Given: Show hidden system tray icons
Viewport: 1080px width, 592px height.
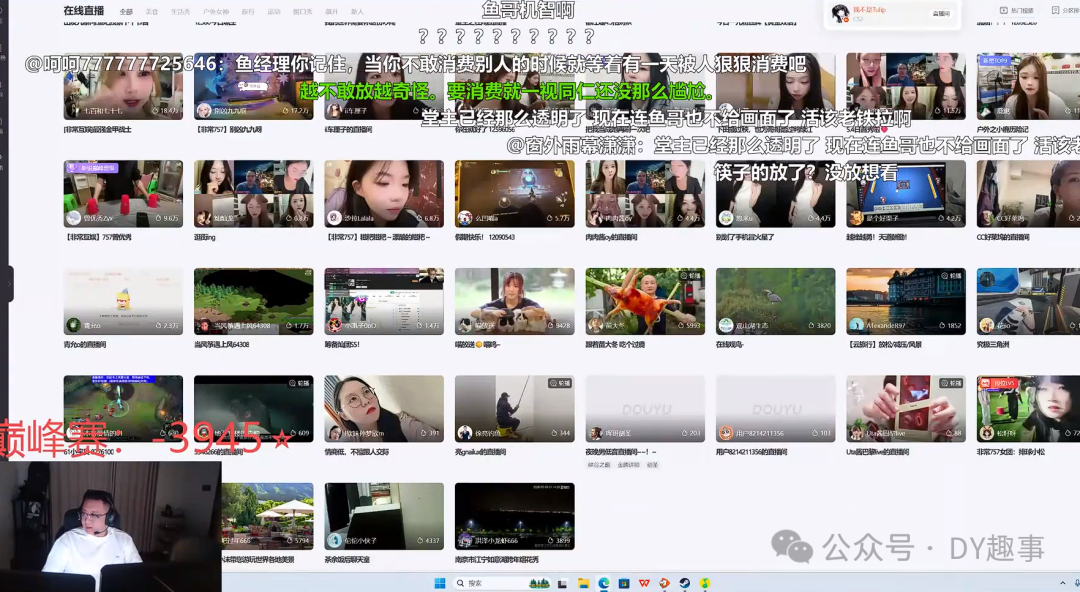Looking at the screenshot, I should [x=1062, y=583].
